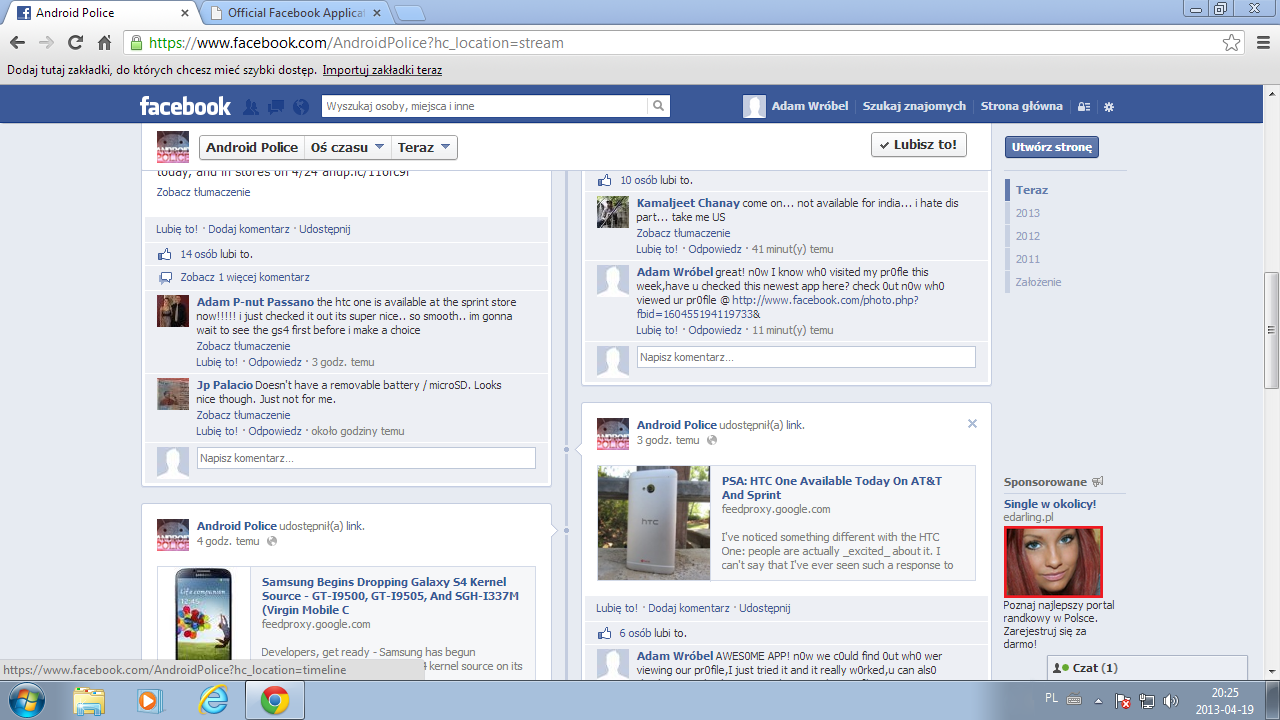The height and width of the screenshot is (720, 1280).
Task: Click the Sponsorowane megaphone icon
Action: pyautogui.click(x=1097, y=482)
